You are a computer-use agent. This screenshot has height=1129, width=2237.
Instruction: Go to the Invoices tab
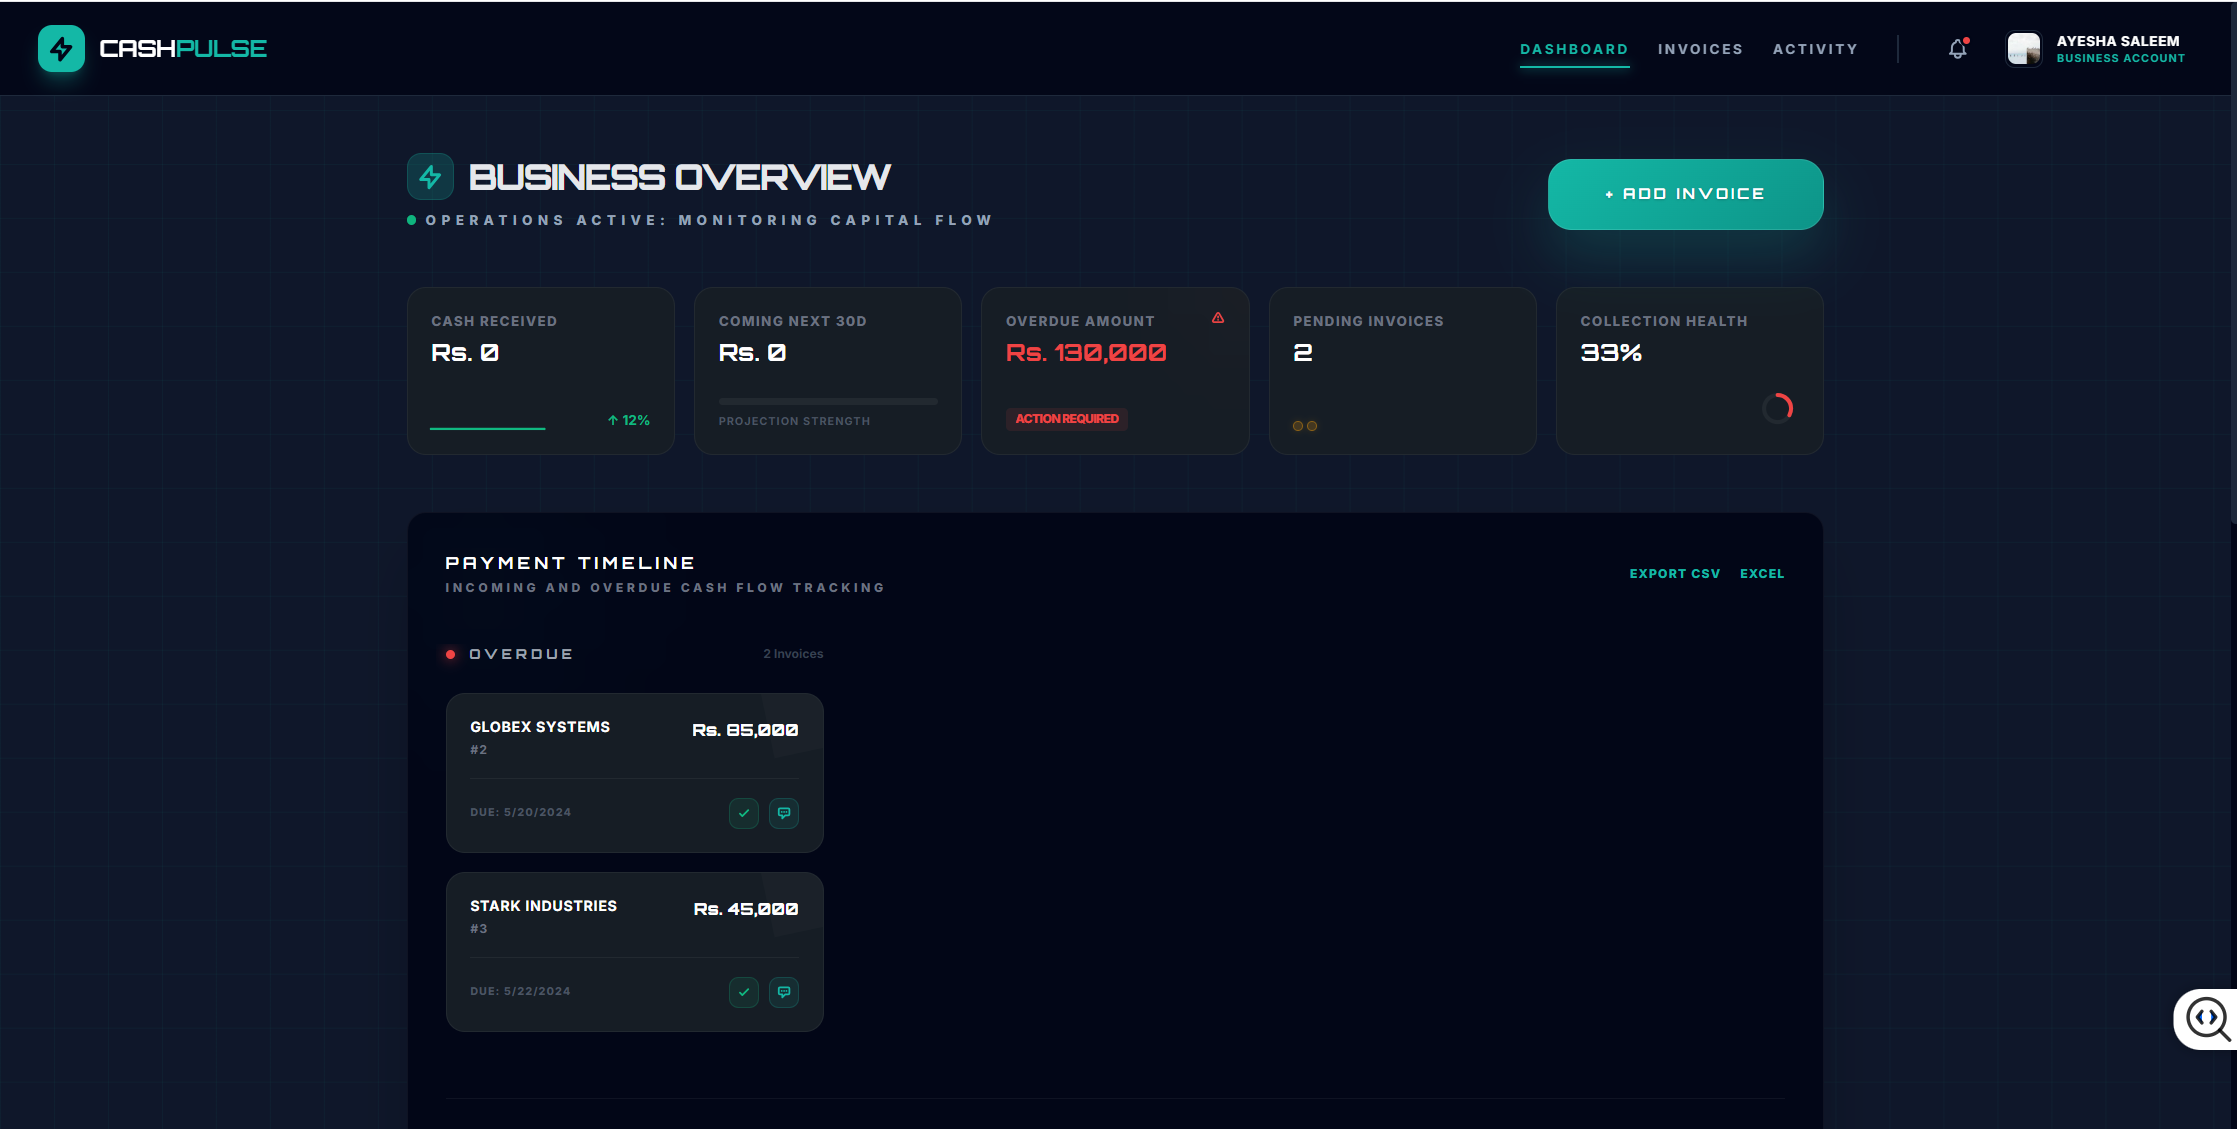coord(1700,49)
